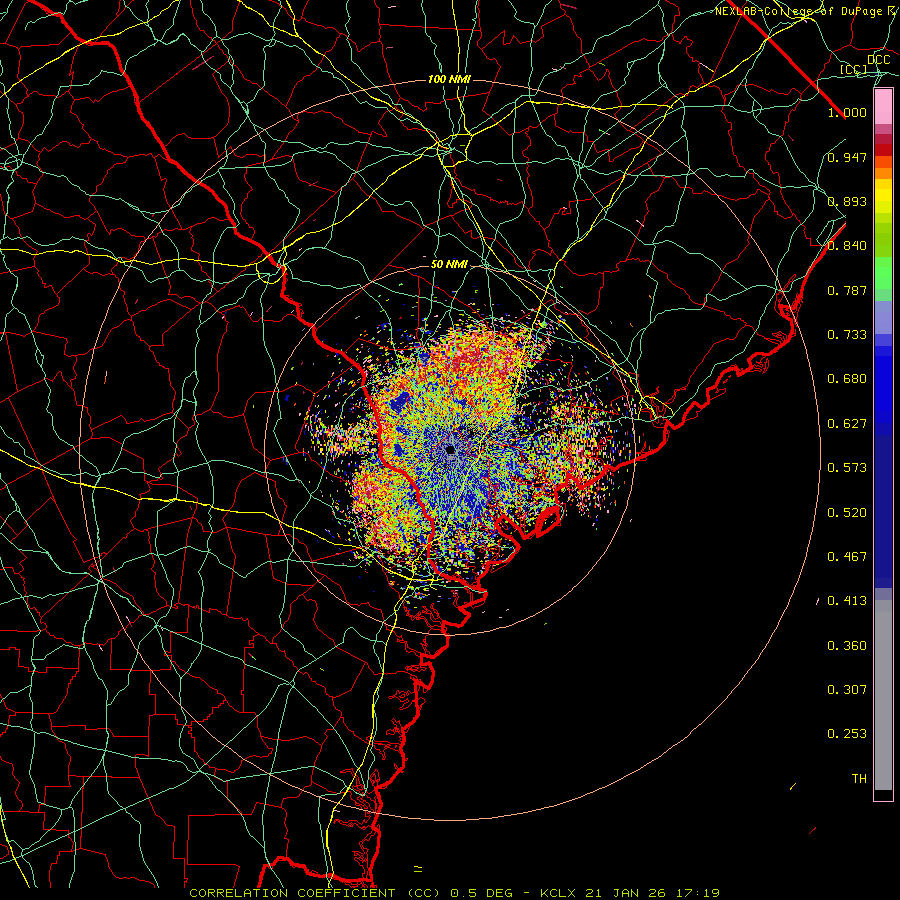900x900 pixels.
Task: Click the KCLX radar site center point
Action: (x=451, y=449)
